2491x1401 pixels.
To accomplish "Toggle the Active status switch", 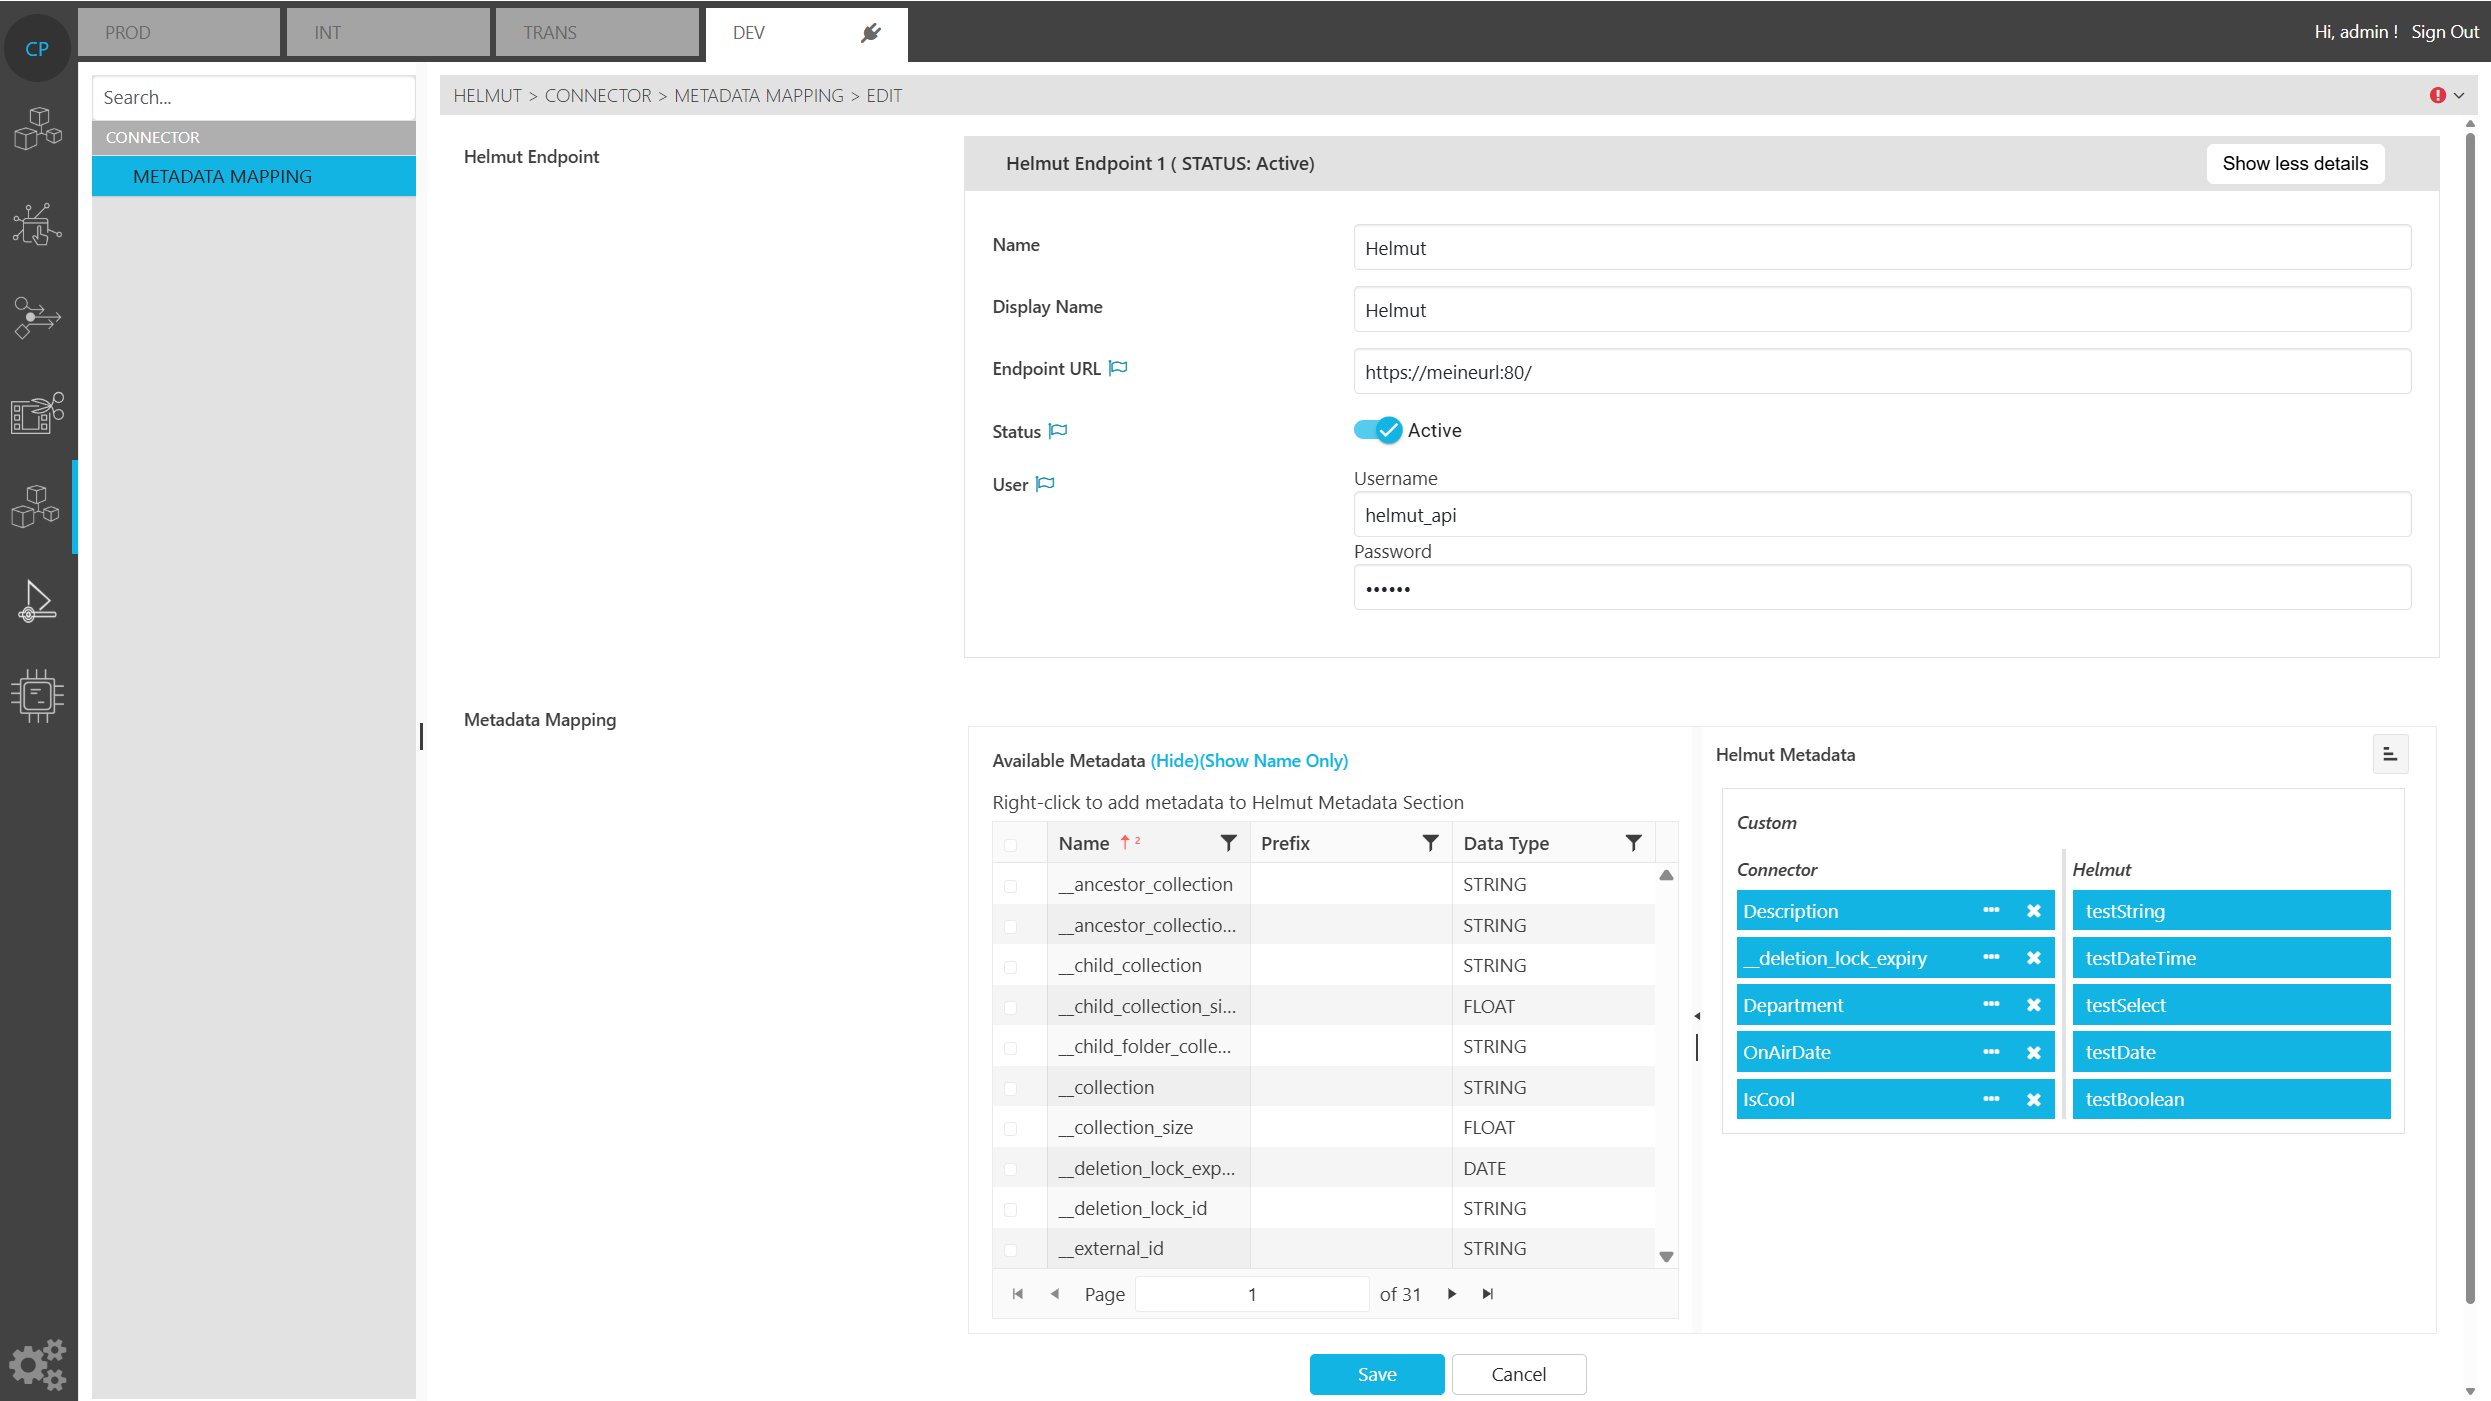I will [x=1378, y=430].
